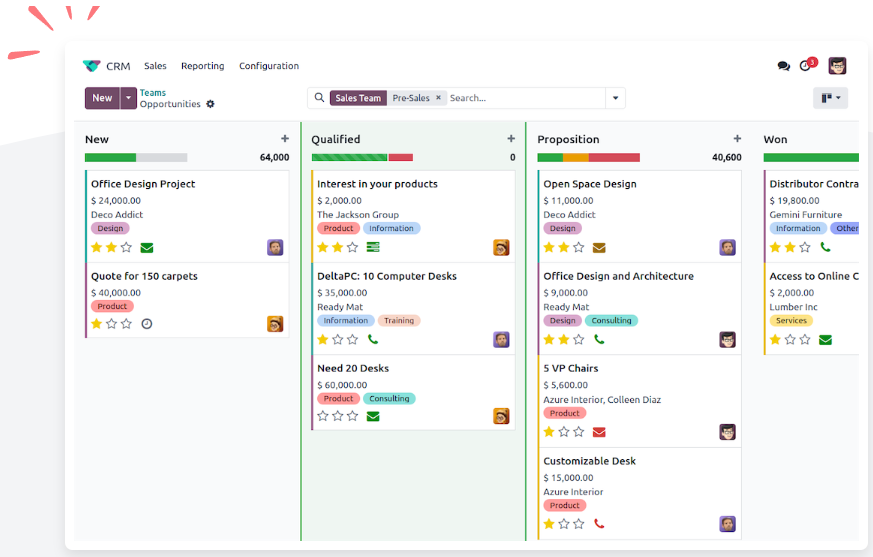Set first priority star on Need 20 Desks
Screen dimensions: 873x557
coord(322,416)
